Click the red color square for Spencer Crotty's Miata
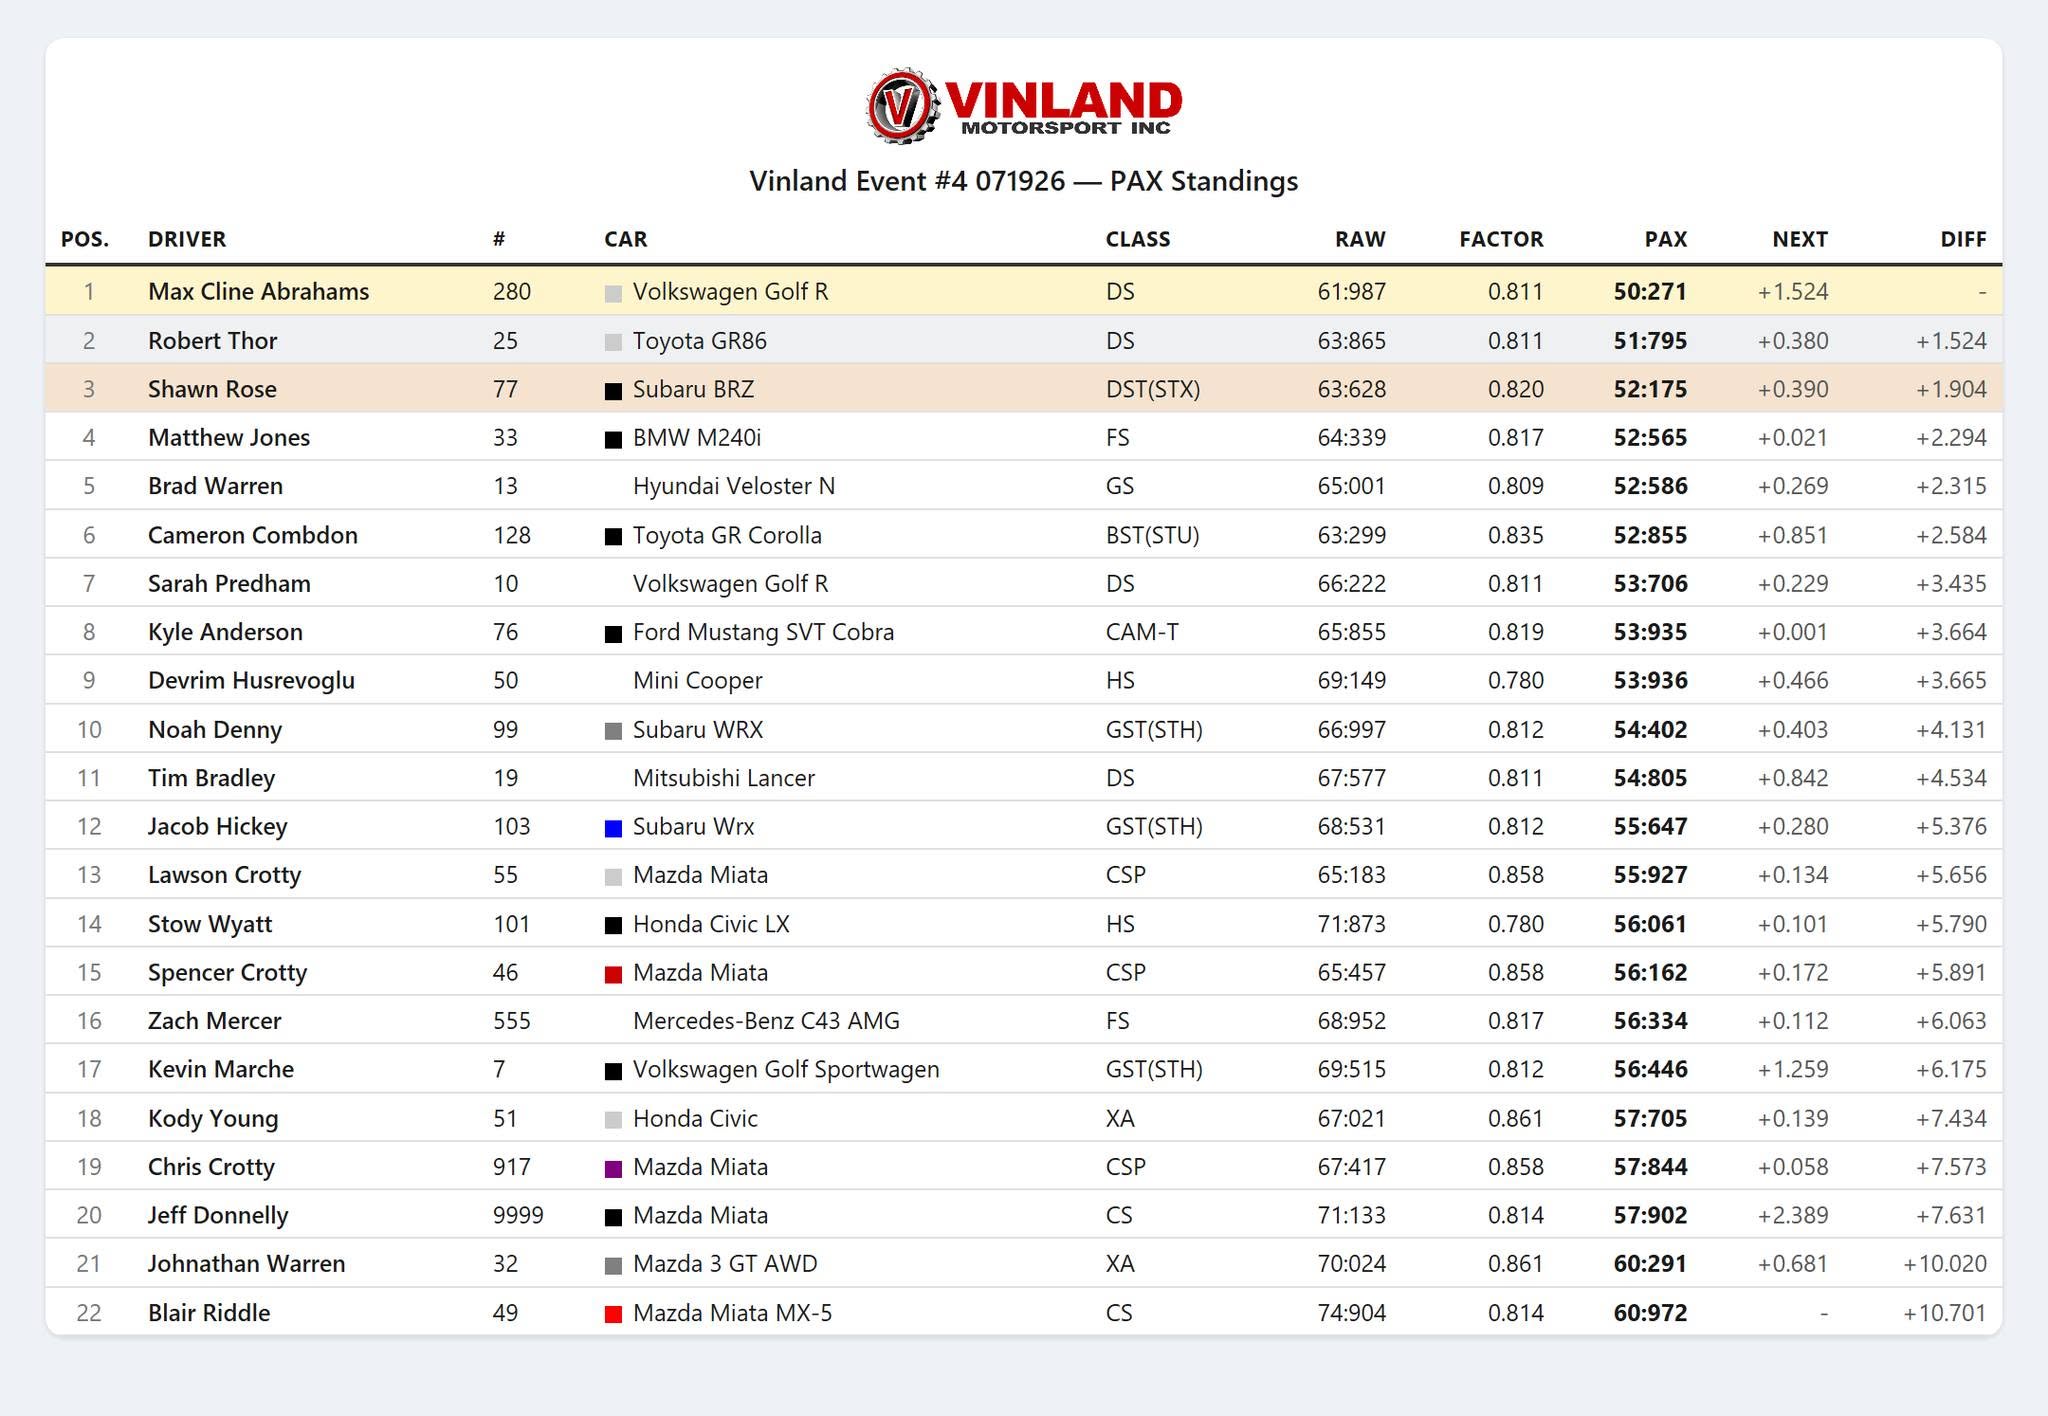 pos(613,974)
